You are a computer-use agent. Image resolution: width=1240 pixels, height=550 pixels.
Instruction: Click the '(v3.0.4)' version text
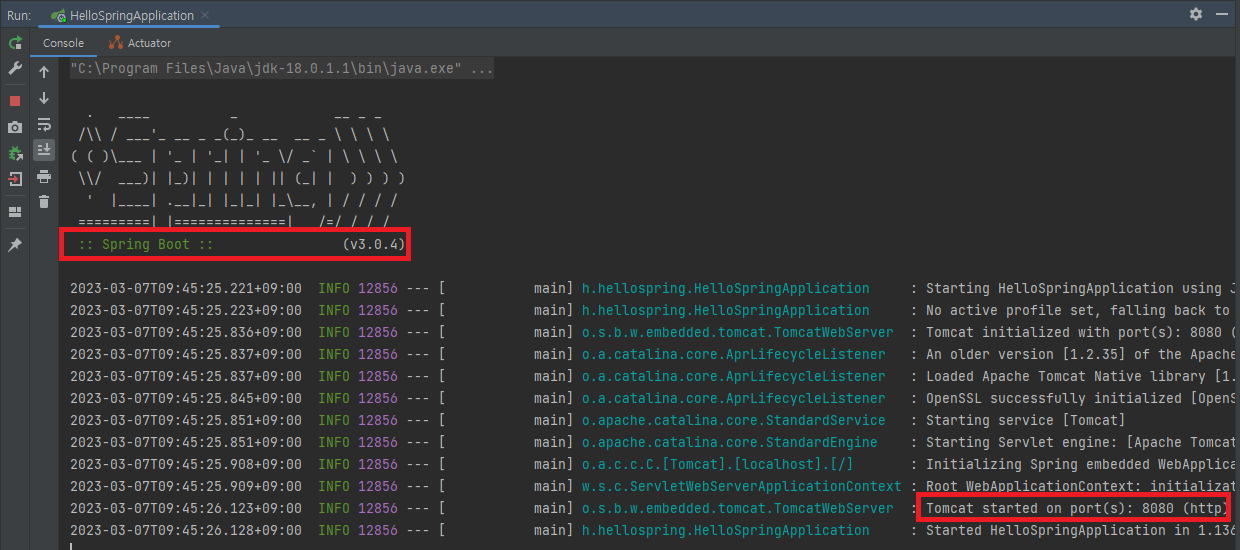373,244
